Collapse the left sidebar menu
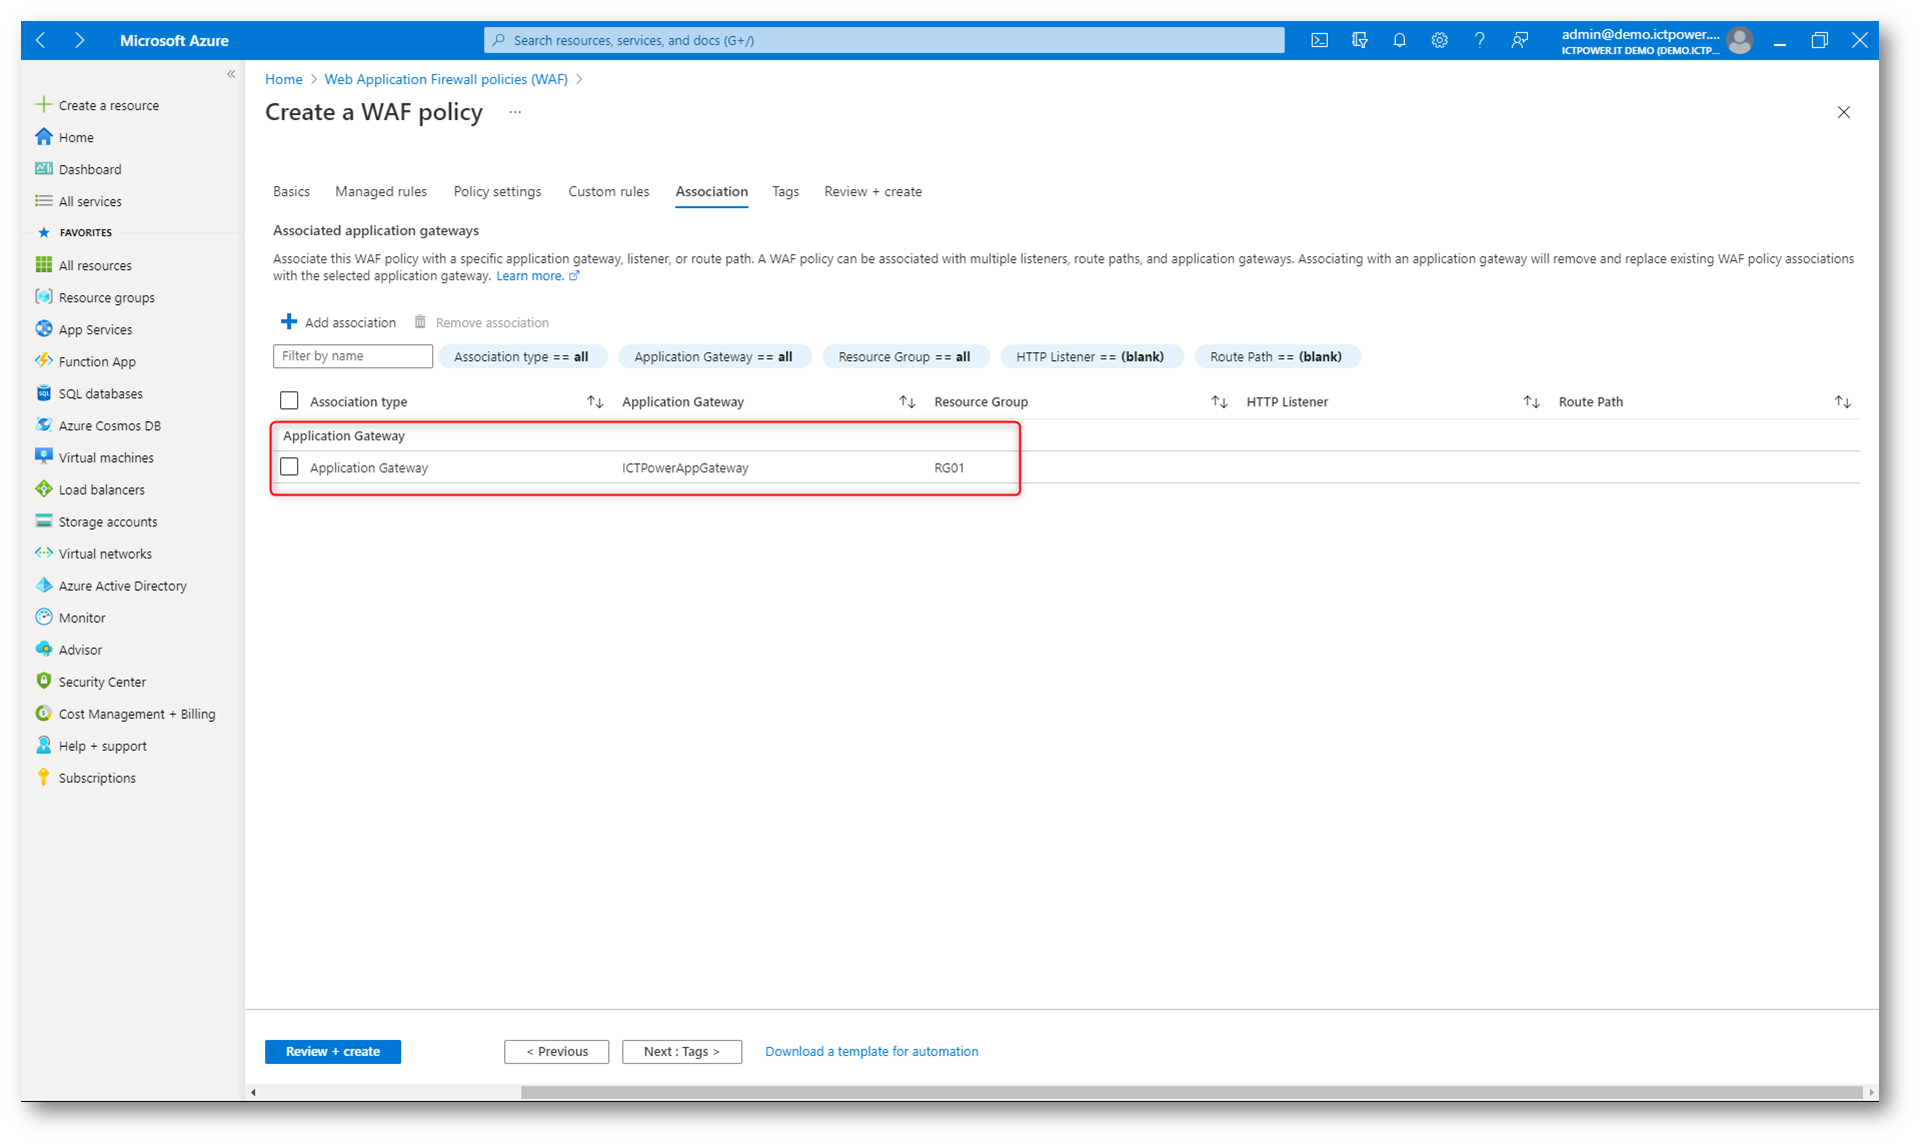The height and width of the screenshot is (1144, 1921). coord(231,74)
